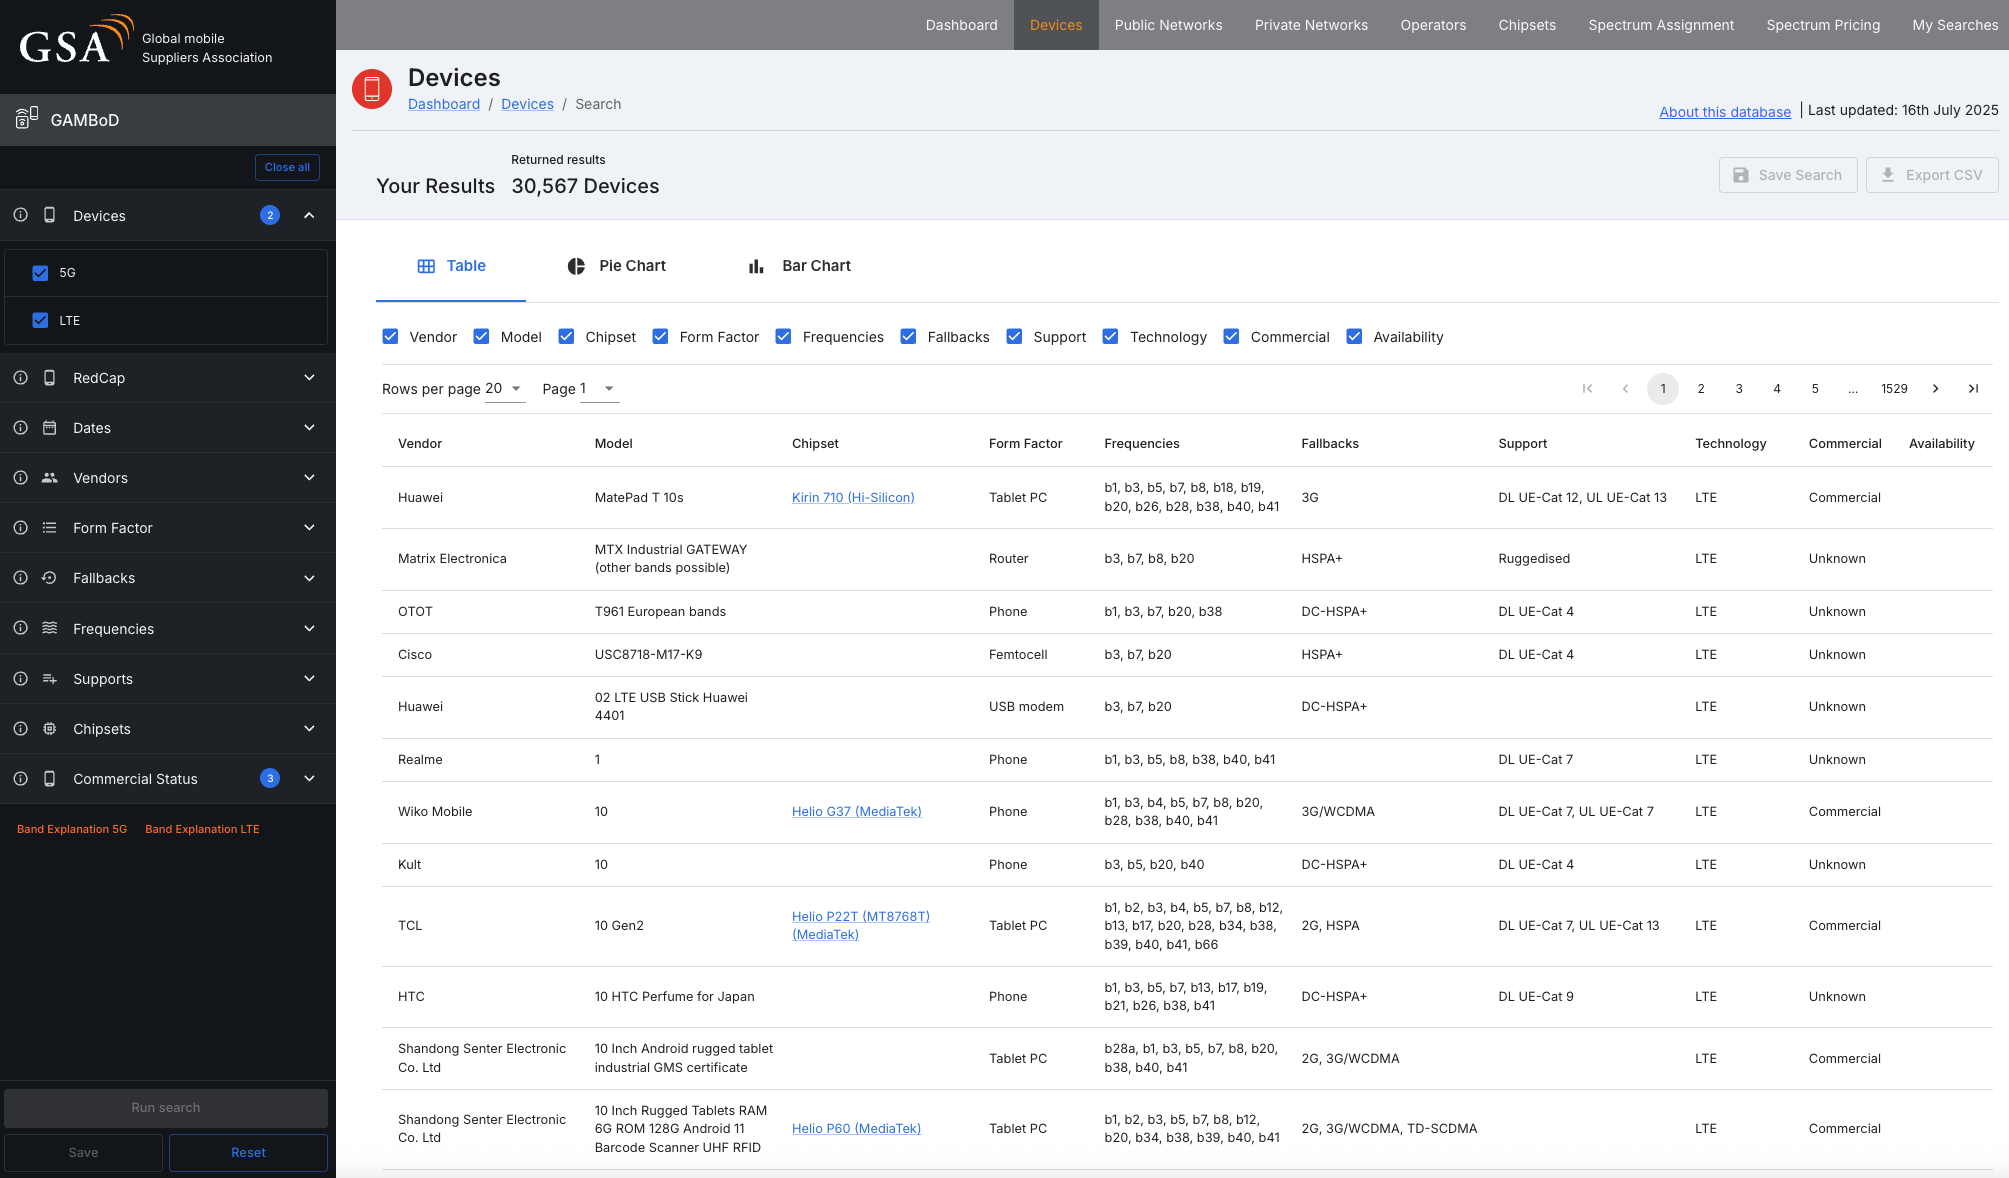
Task: Click the Dashboard breadcrumb link
Action: 444,104
